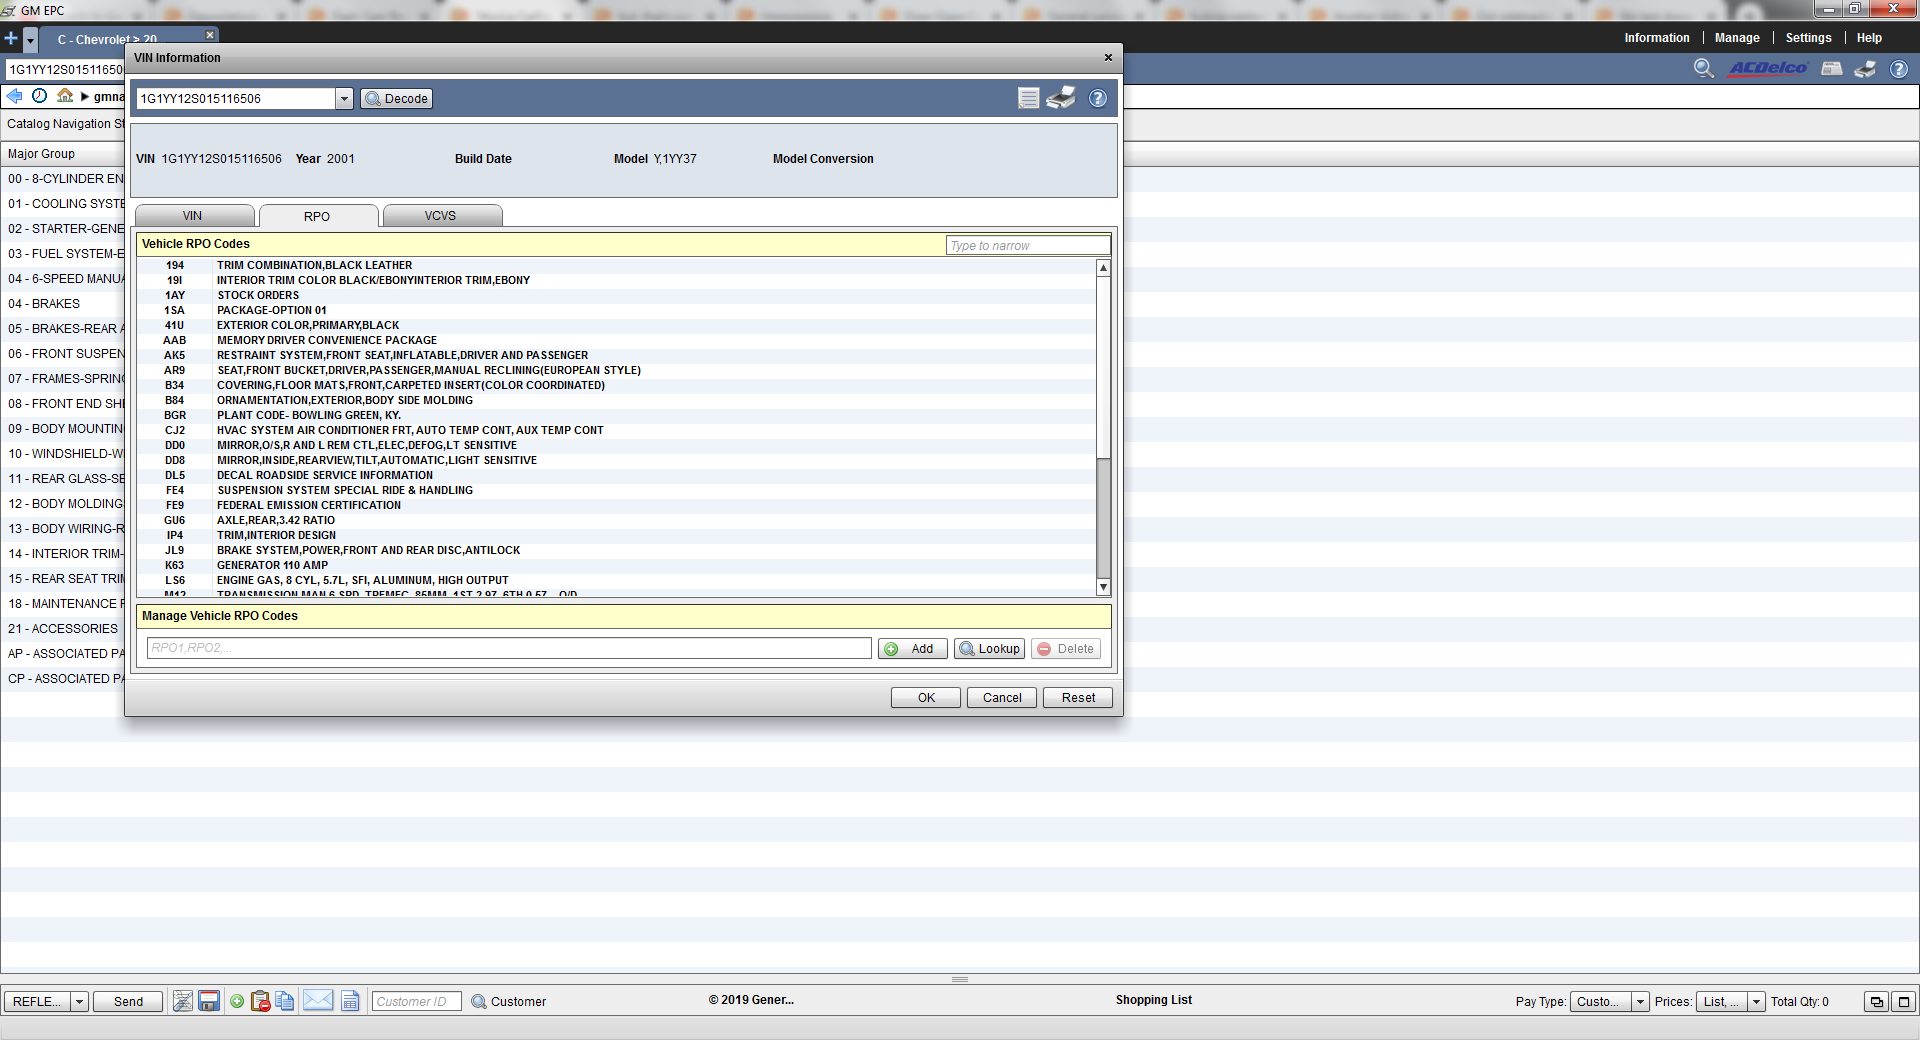The height and width of the screenshot is (1040, 1920).
Task: Focus the RPO1,RPO2 input field
Action: (509, 648)
